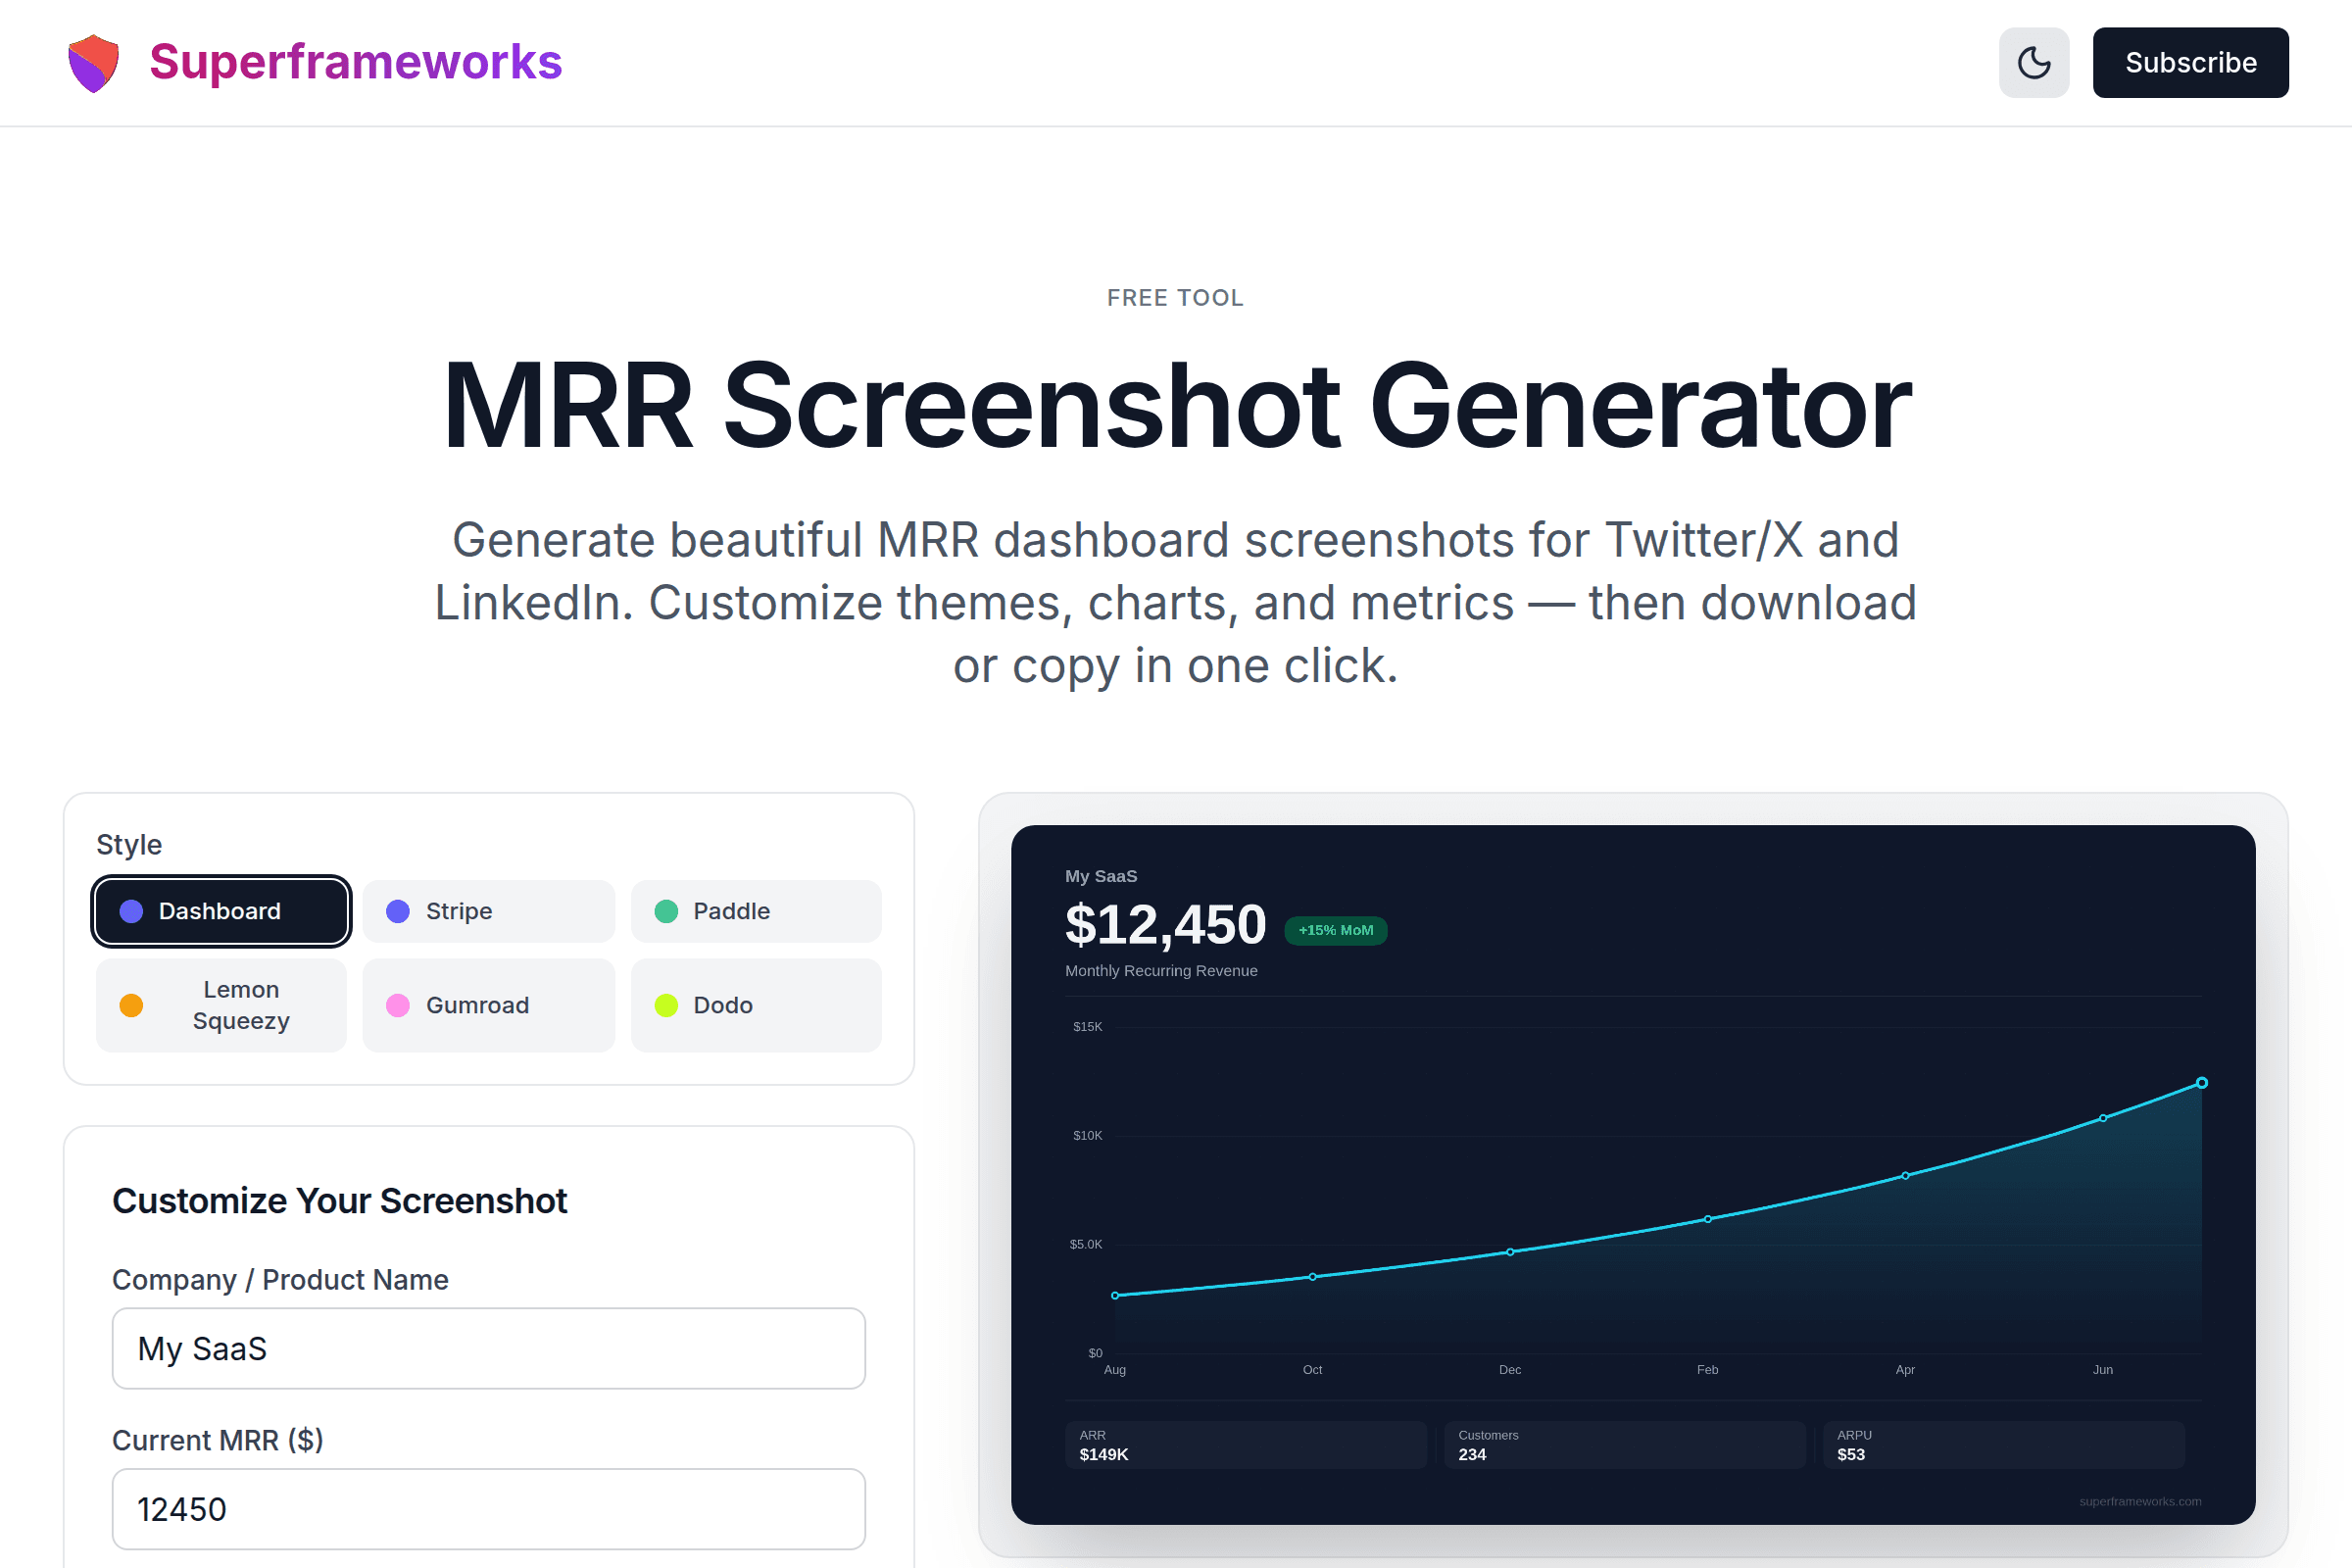Click the 'Monthly Recurring Revenue' label

[x=1161, y=971]
